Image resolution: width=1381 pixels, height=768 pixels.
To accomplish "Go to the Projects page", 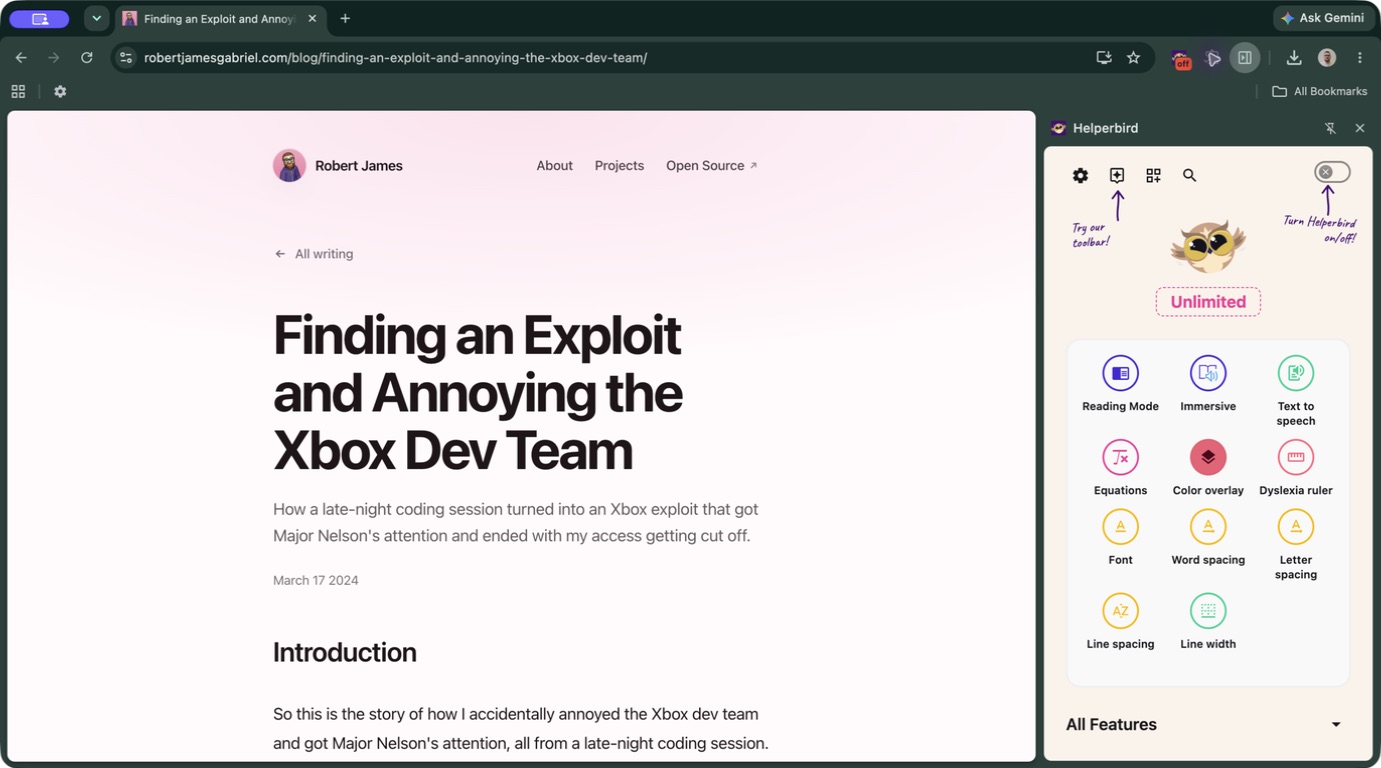I will 619,166.
